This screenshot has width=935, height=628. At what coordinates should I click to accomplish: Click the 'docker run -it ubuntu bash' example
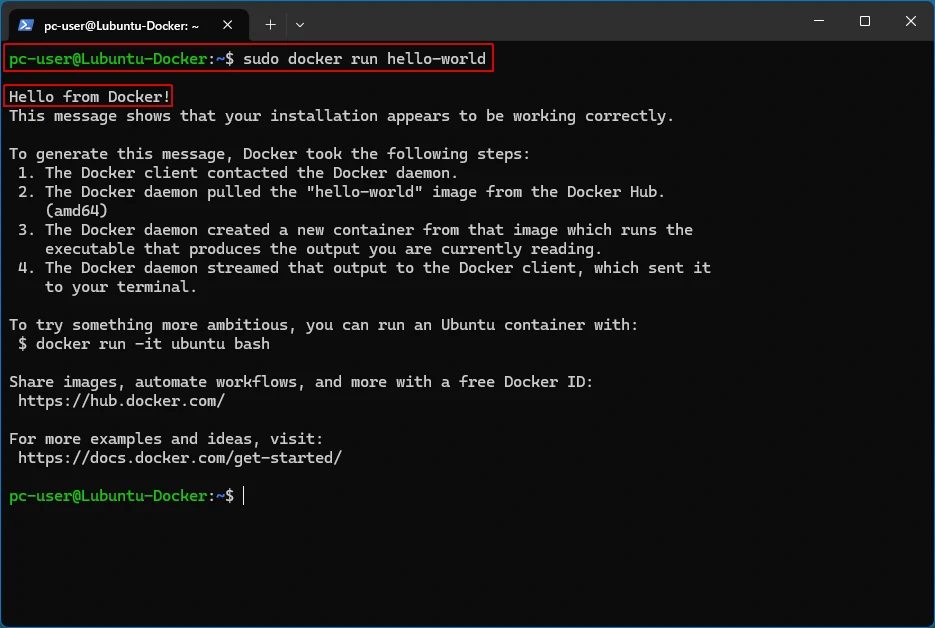click(152, 344)
